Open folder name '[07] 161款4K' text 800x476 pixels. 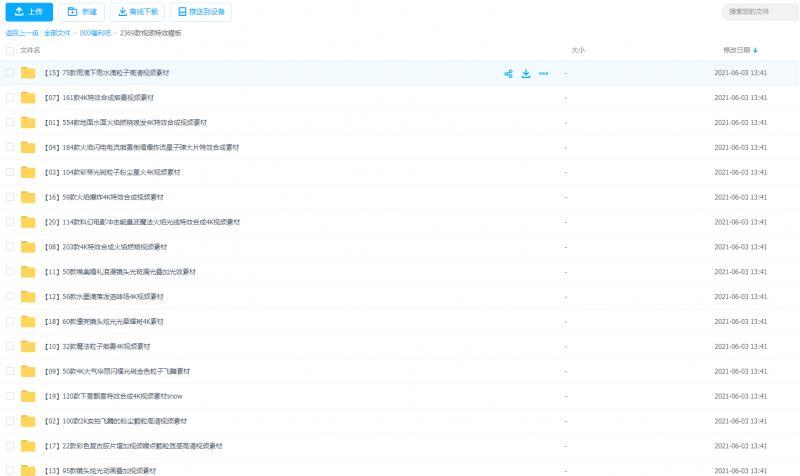pyautogui.click(x=99, y=97)
